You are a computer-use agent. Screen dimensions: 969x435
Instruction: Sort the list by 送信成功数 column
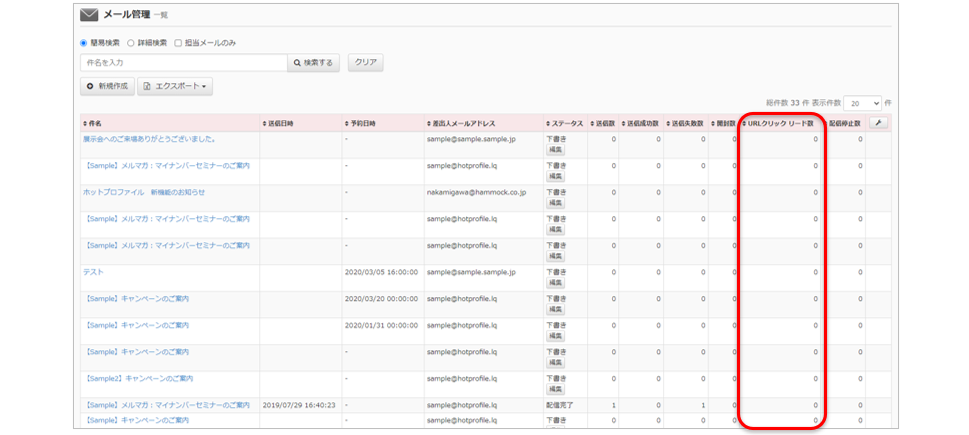click(640, 124)
